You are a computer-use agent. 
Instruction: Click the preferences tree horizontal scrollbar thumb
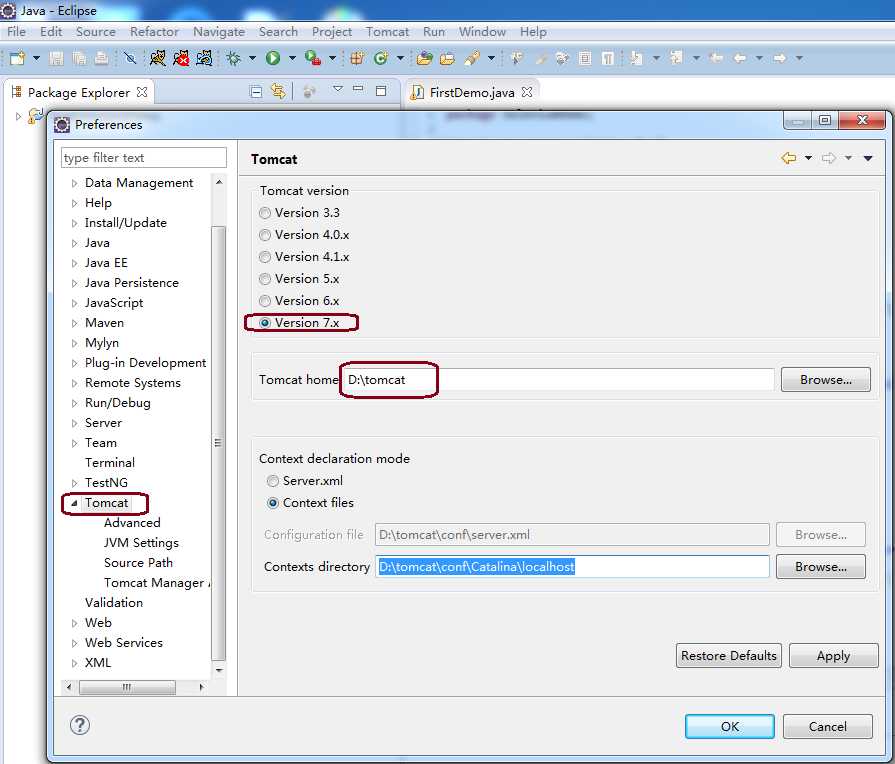[127, 687]
